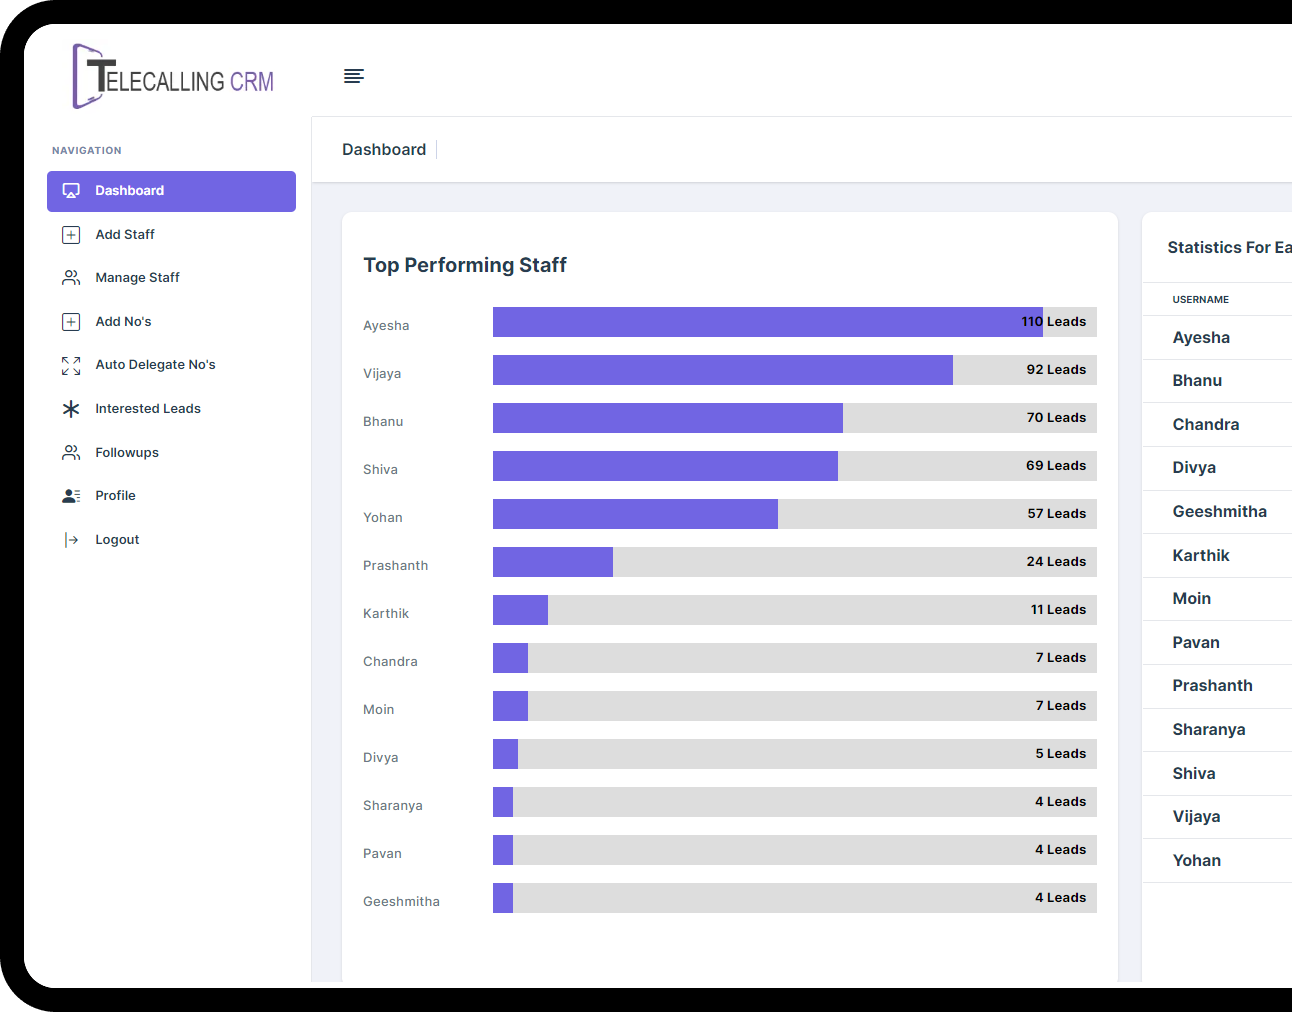
Task: Click Vijaya's 92 Leads progress bar
Action: 795,370
